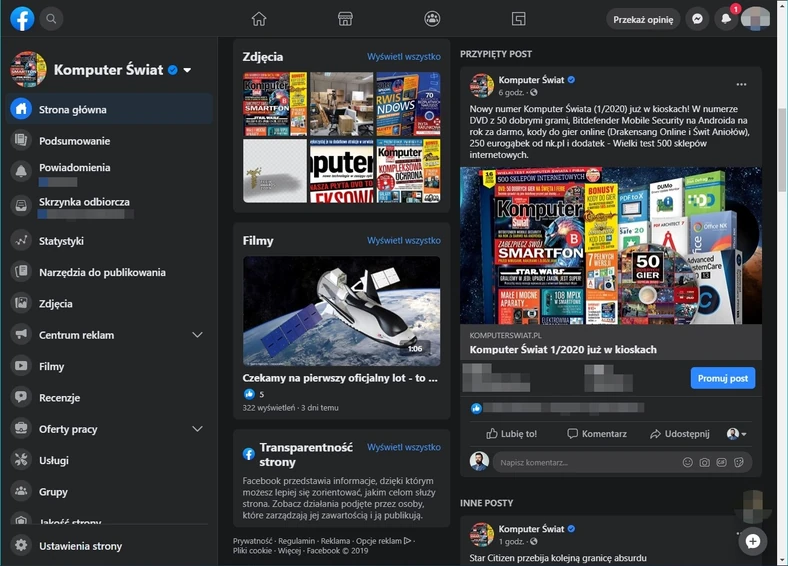Click the round plus floating button
The image size is (788, 566).
[753, 541]
